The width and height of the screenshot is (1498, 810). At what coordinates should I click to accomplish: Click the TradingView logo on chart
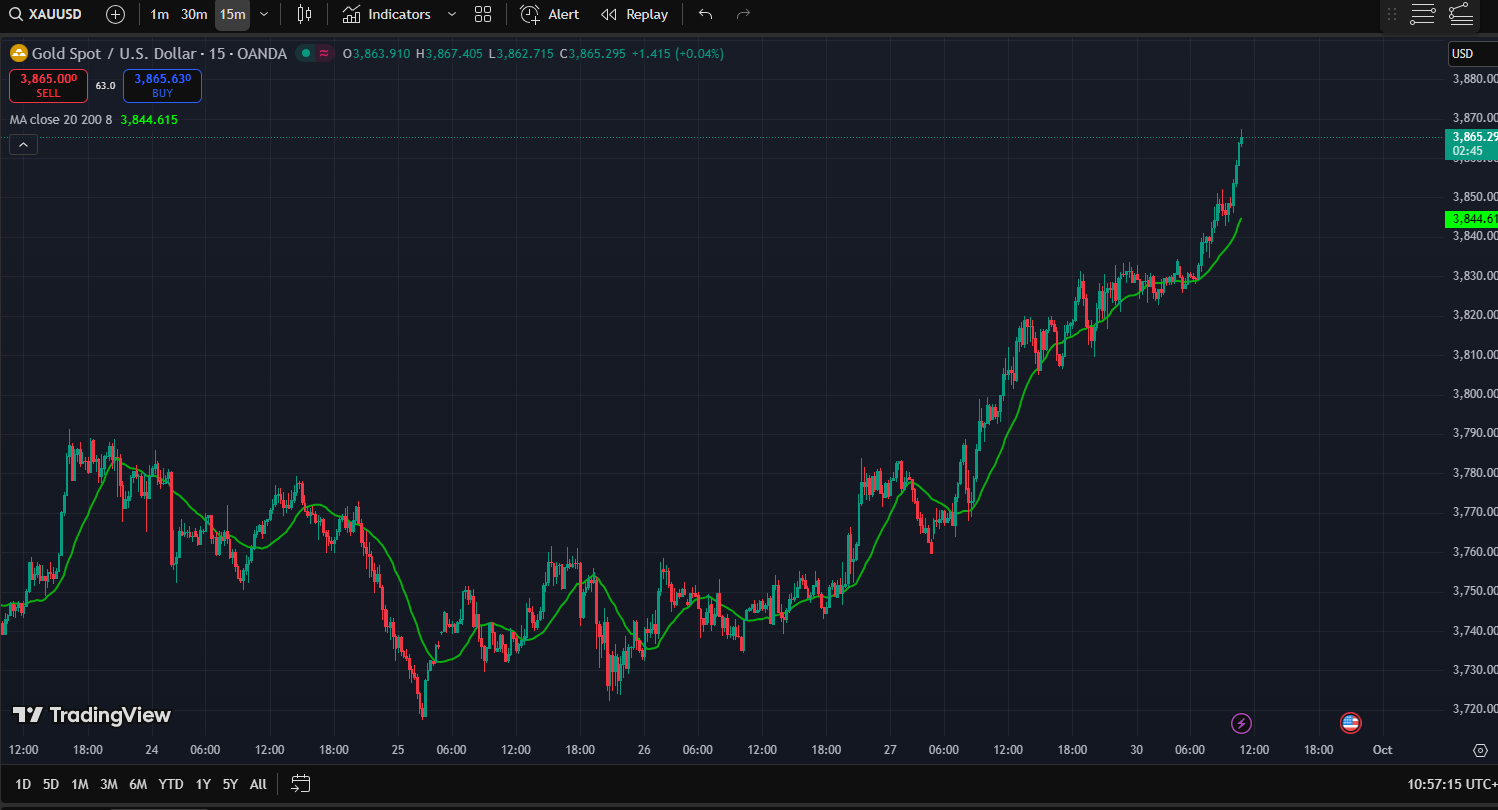click(92, 715)
